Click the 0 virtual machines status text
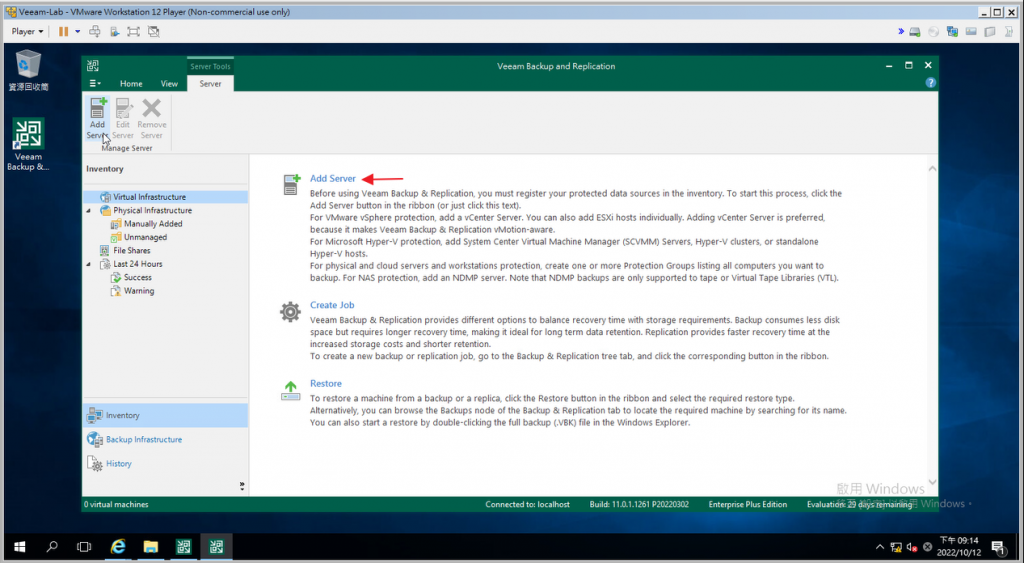Screen dimensions: 1024x563 [x=116, y=504]
